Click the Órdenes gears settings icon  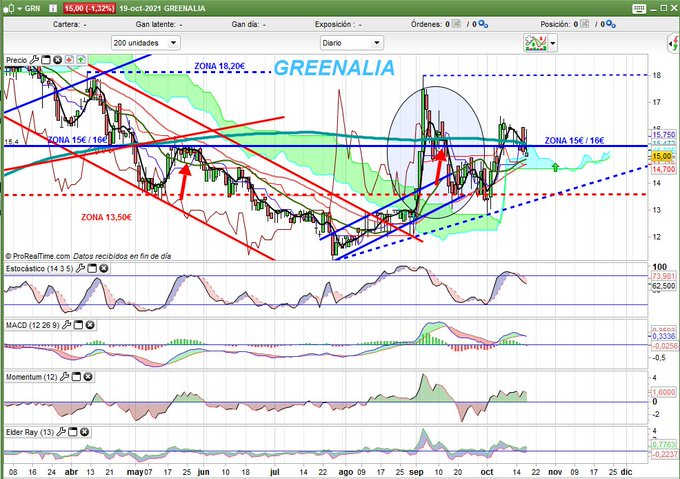pos(483,24)
